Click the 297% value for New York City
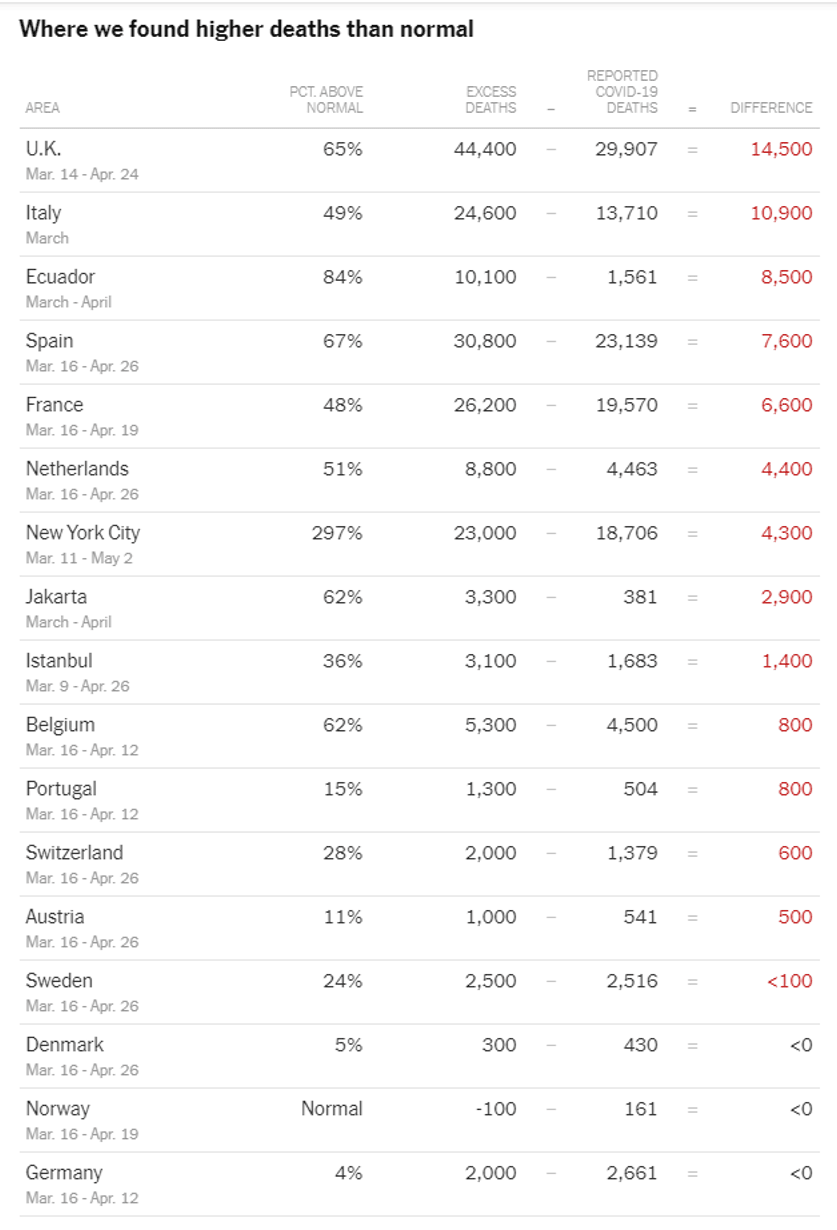 tap(337, 533)
